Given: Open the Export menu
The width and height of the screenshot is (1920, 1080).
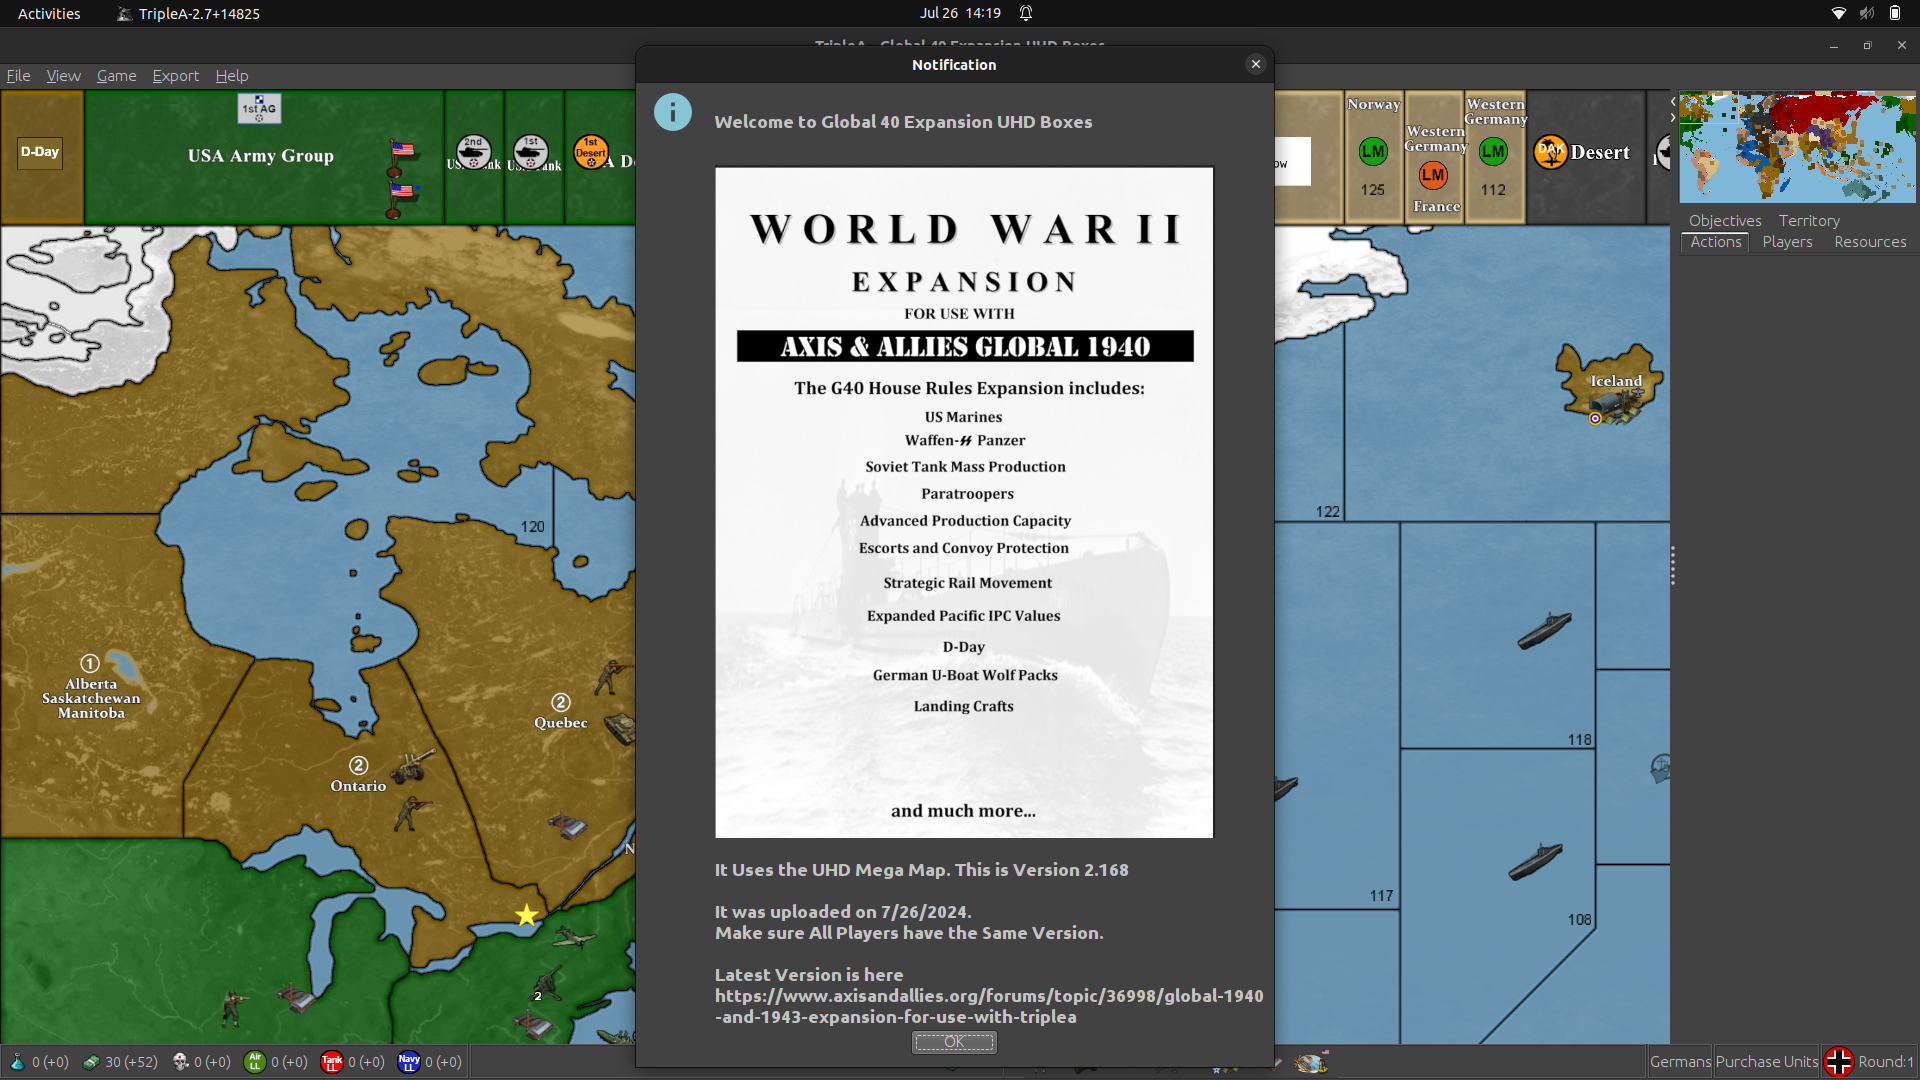Looking at the screenshot, I should click(175, 76).
